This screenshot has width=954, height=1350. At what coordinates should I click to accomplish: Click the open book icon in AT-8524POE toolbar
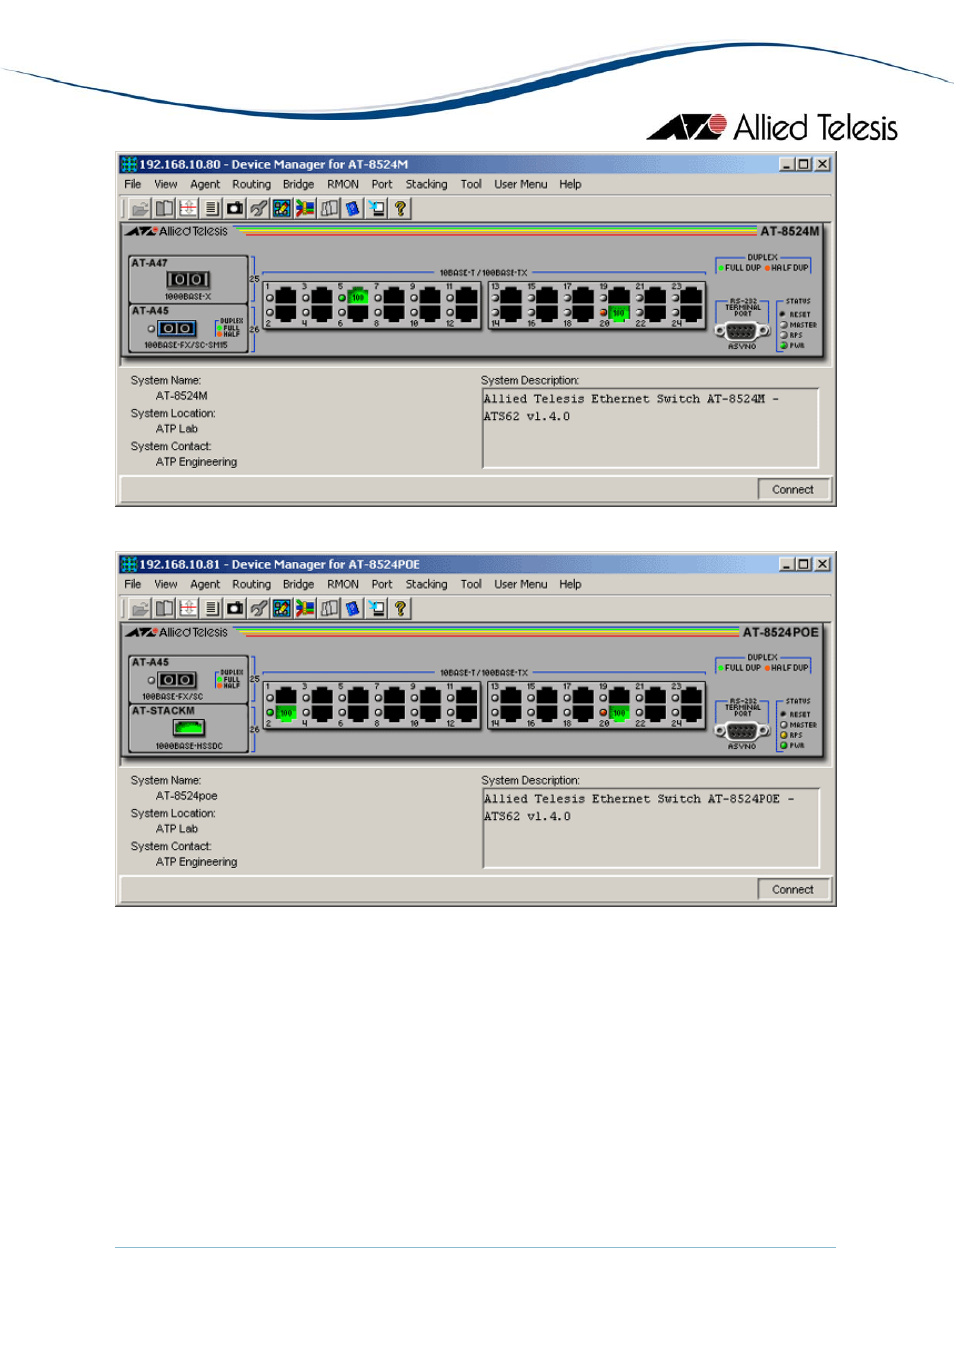click(x=164, y=608)
